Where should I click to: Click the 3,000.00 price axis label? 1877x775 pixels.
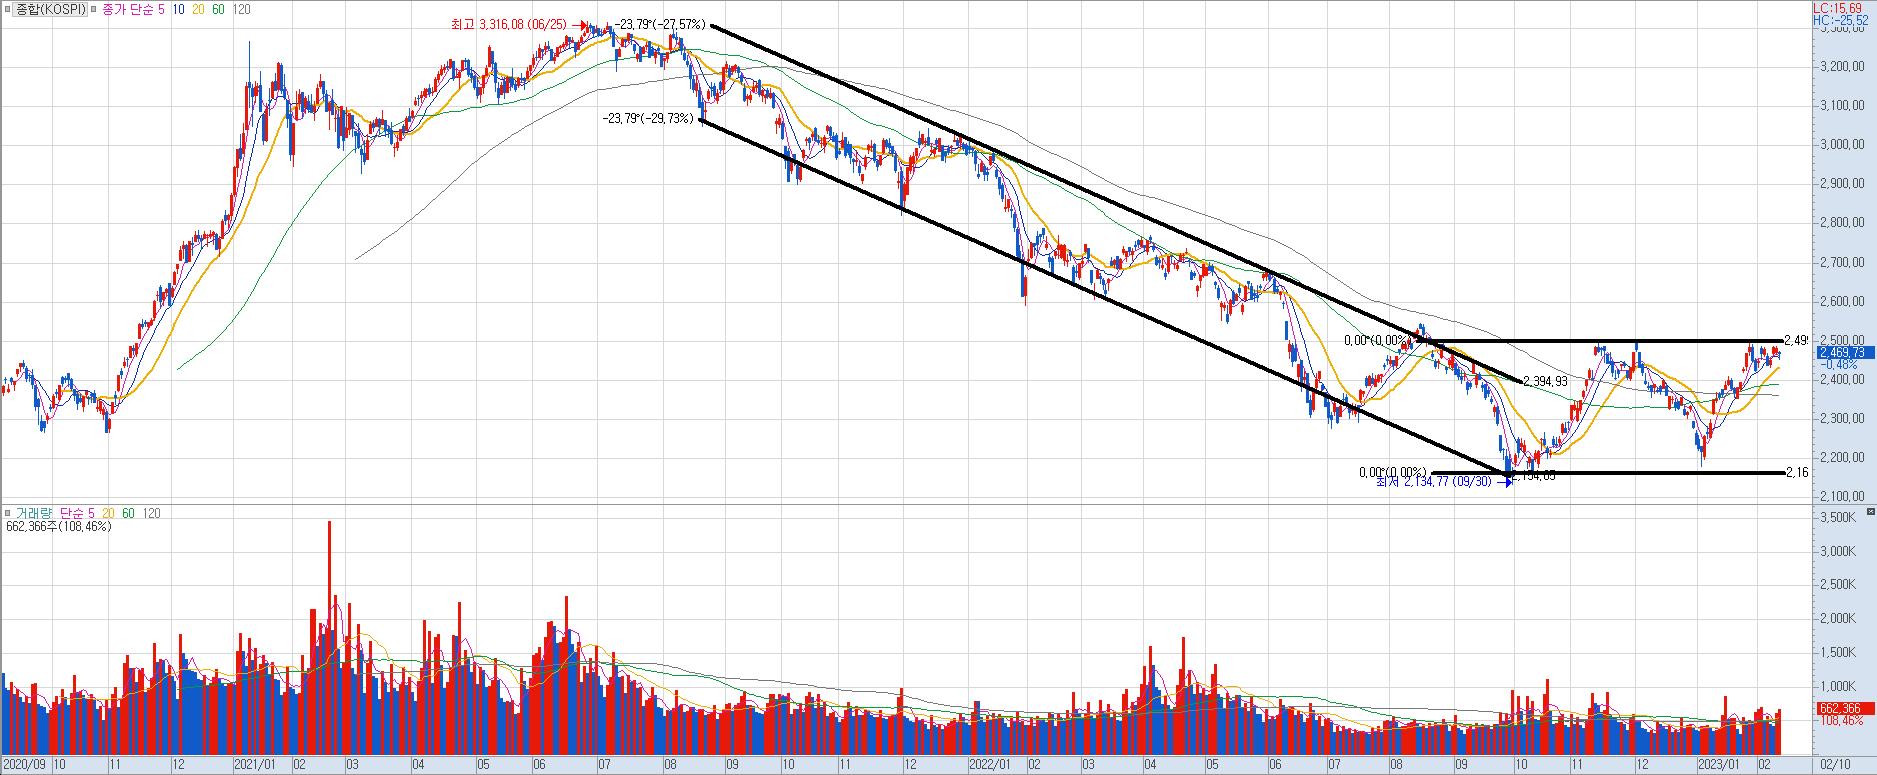click(1842, 144)
